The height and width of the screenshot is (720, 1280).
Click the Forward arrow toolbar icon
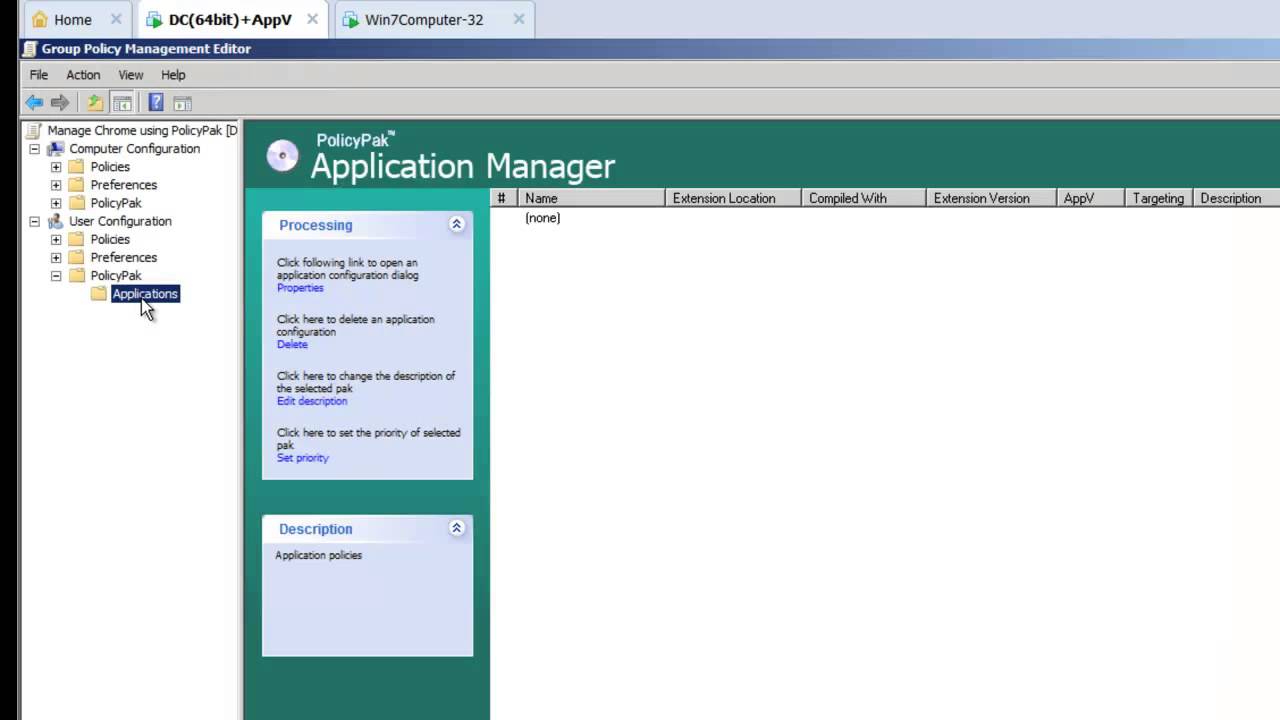pos(60,102)
